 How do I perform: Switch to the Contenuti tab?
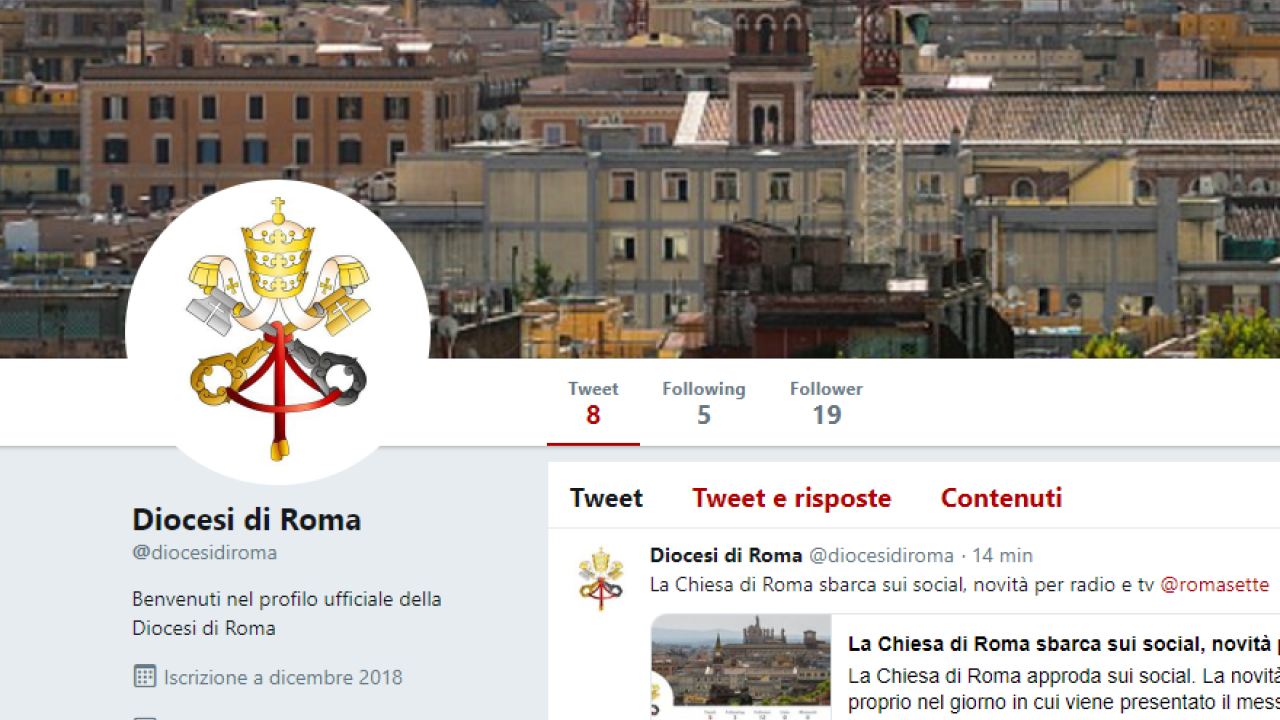(1001, 498)
